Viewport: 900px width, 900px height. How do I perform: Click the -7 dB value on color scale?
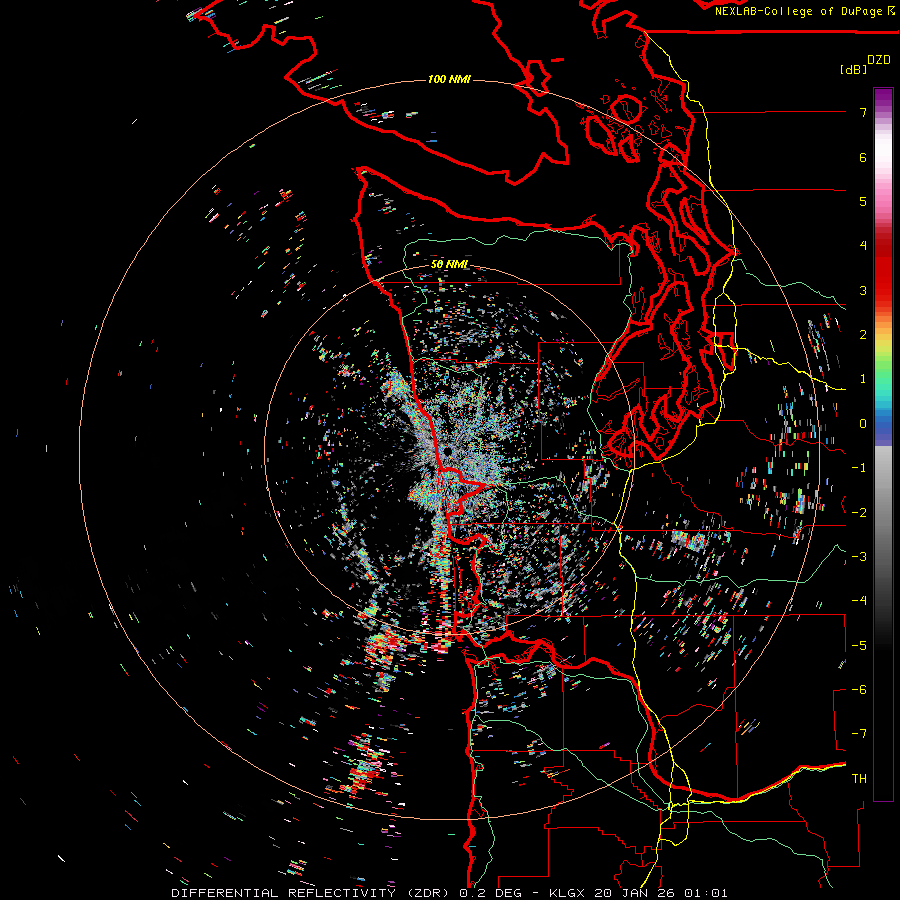tap(859, 734)
